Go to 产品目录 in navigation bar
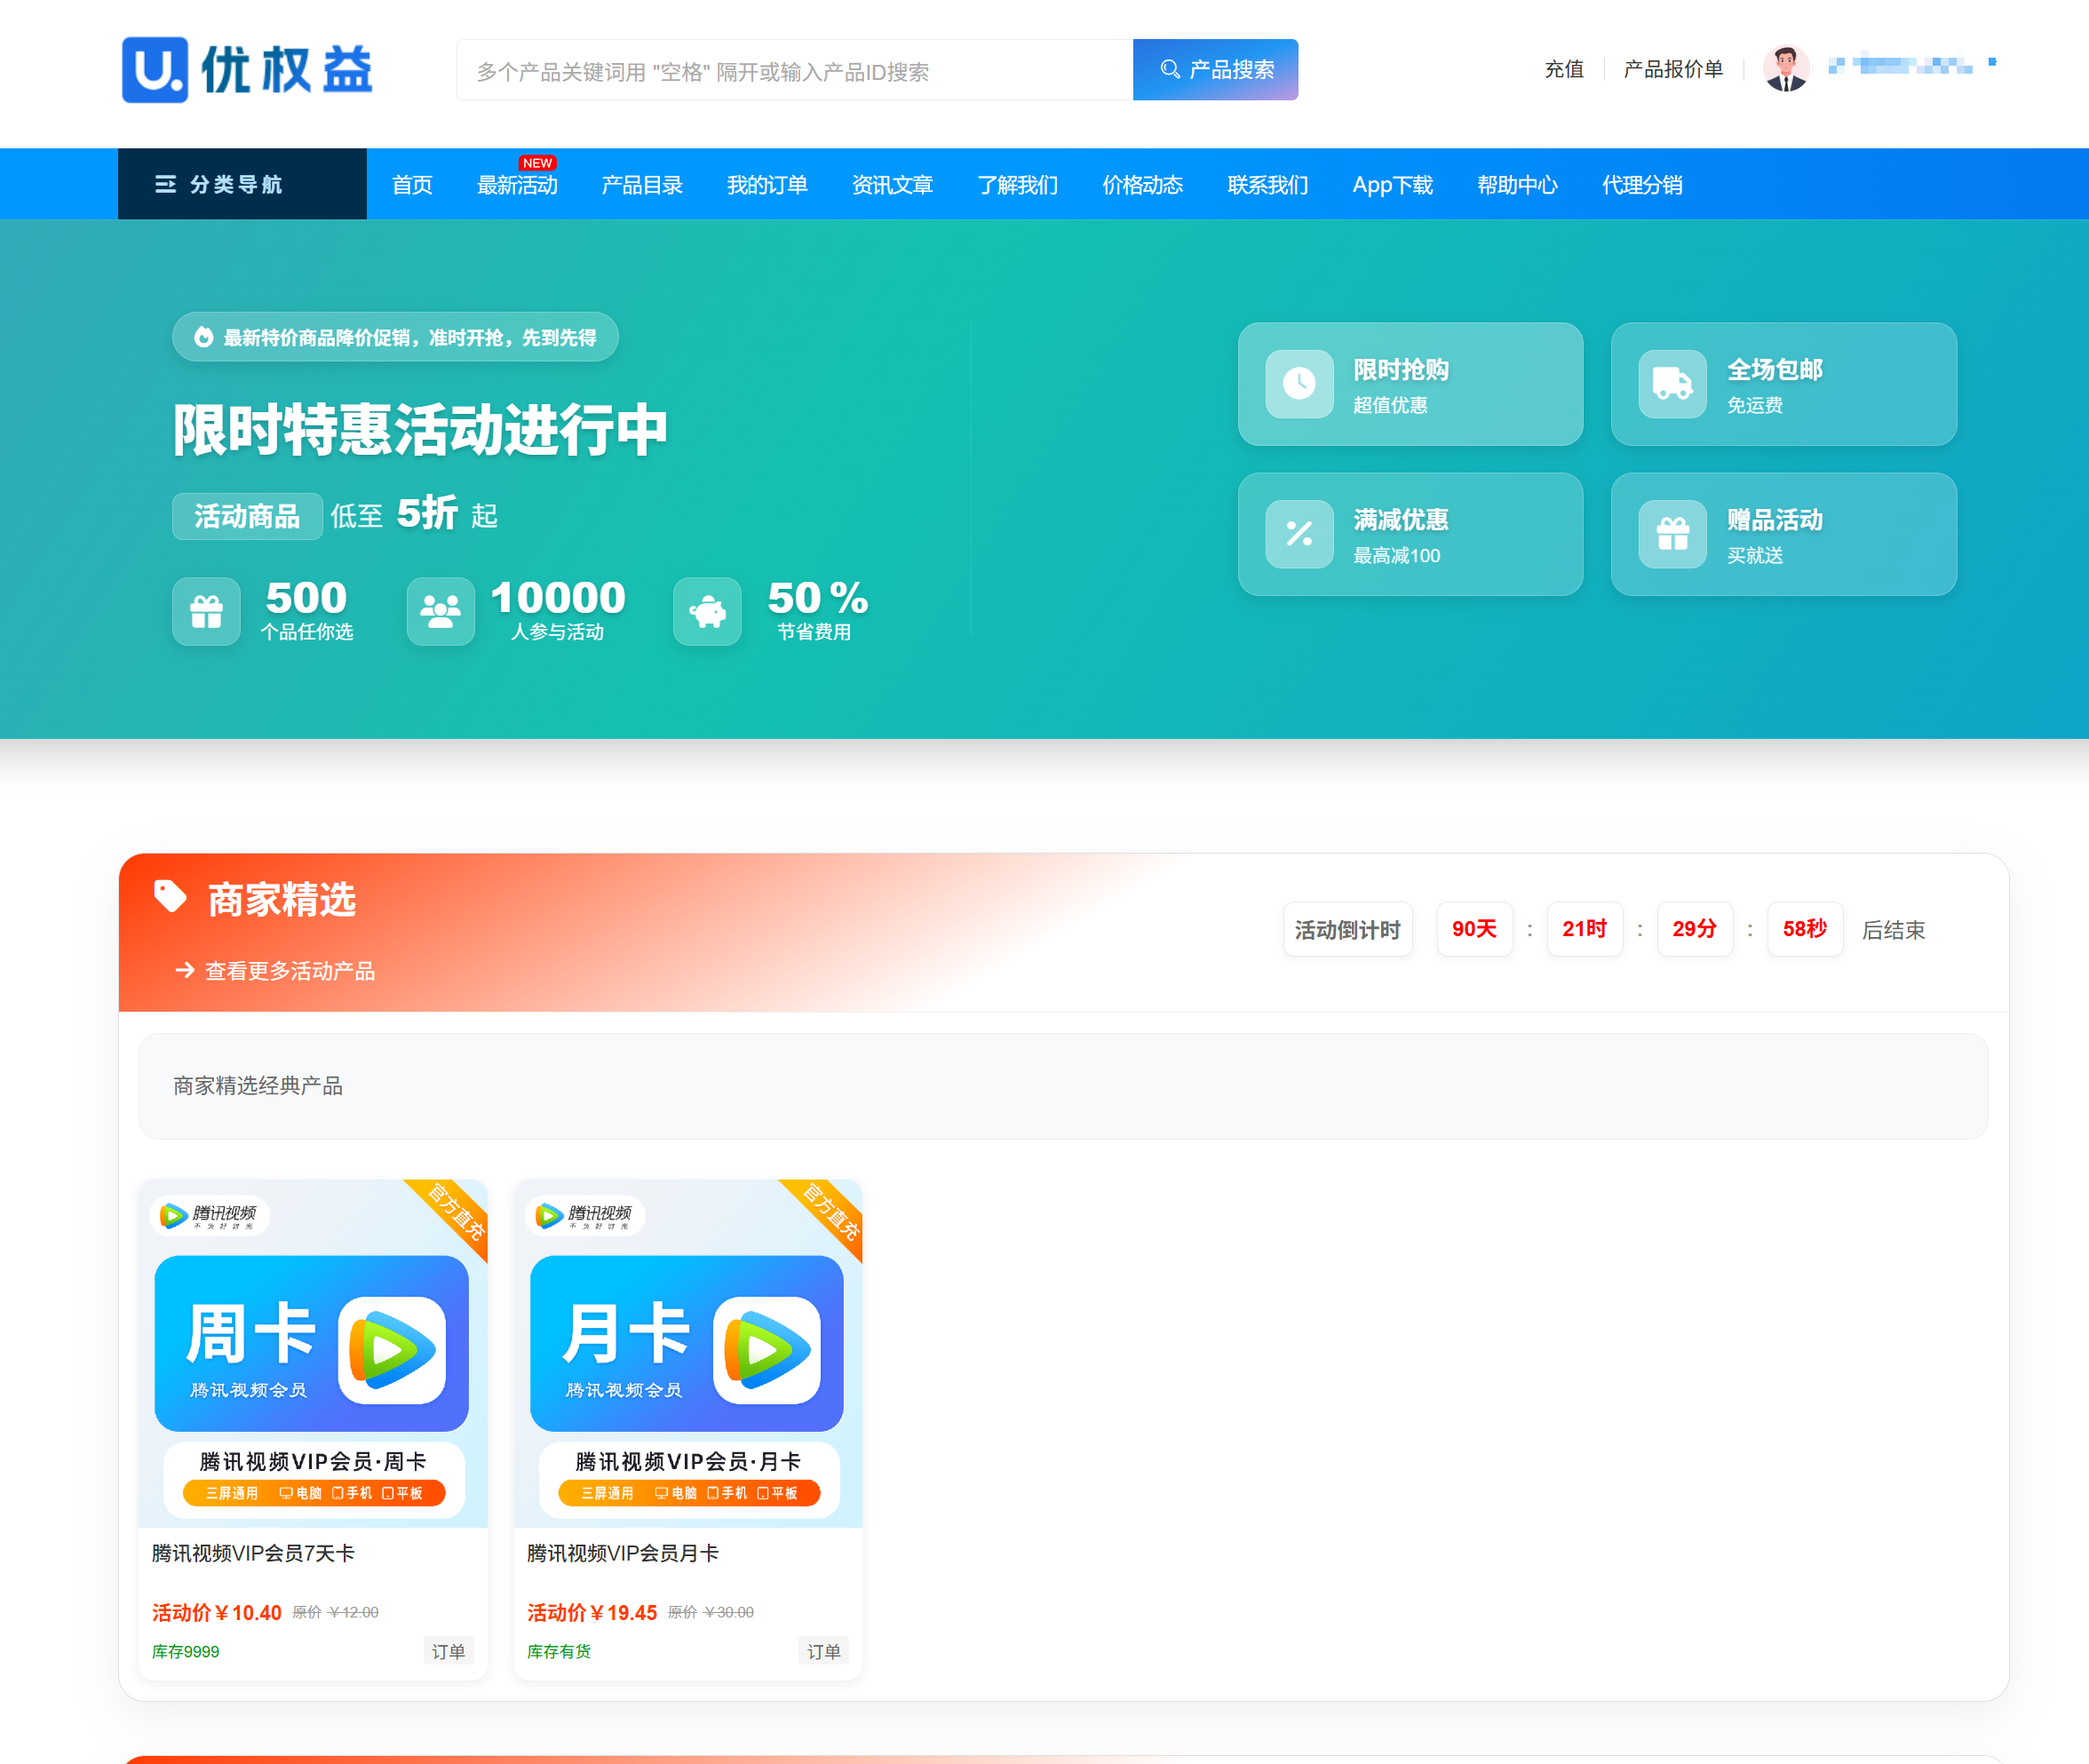 [641, 185]
